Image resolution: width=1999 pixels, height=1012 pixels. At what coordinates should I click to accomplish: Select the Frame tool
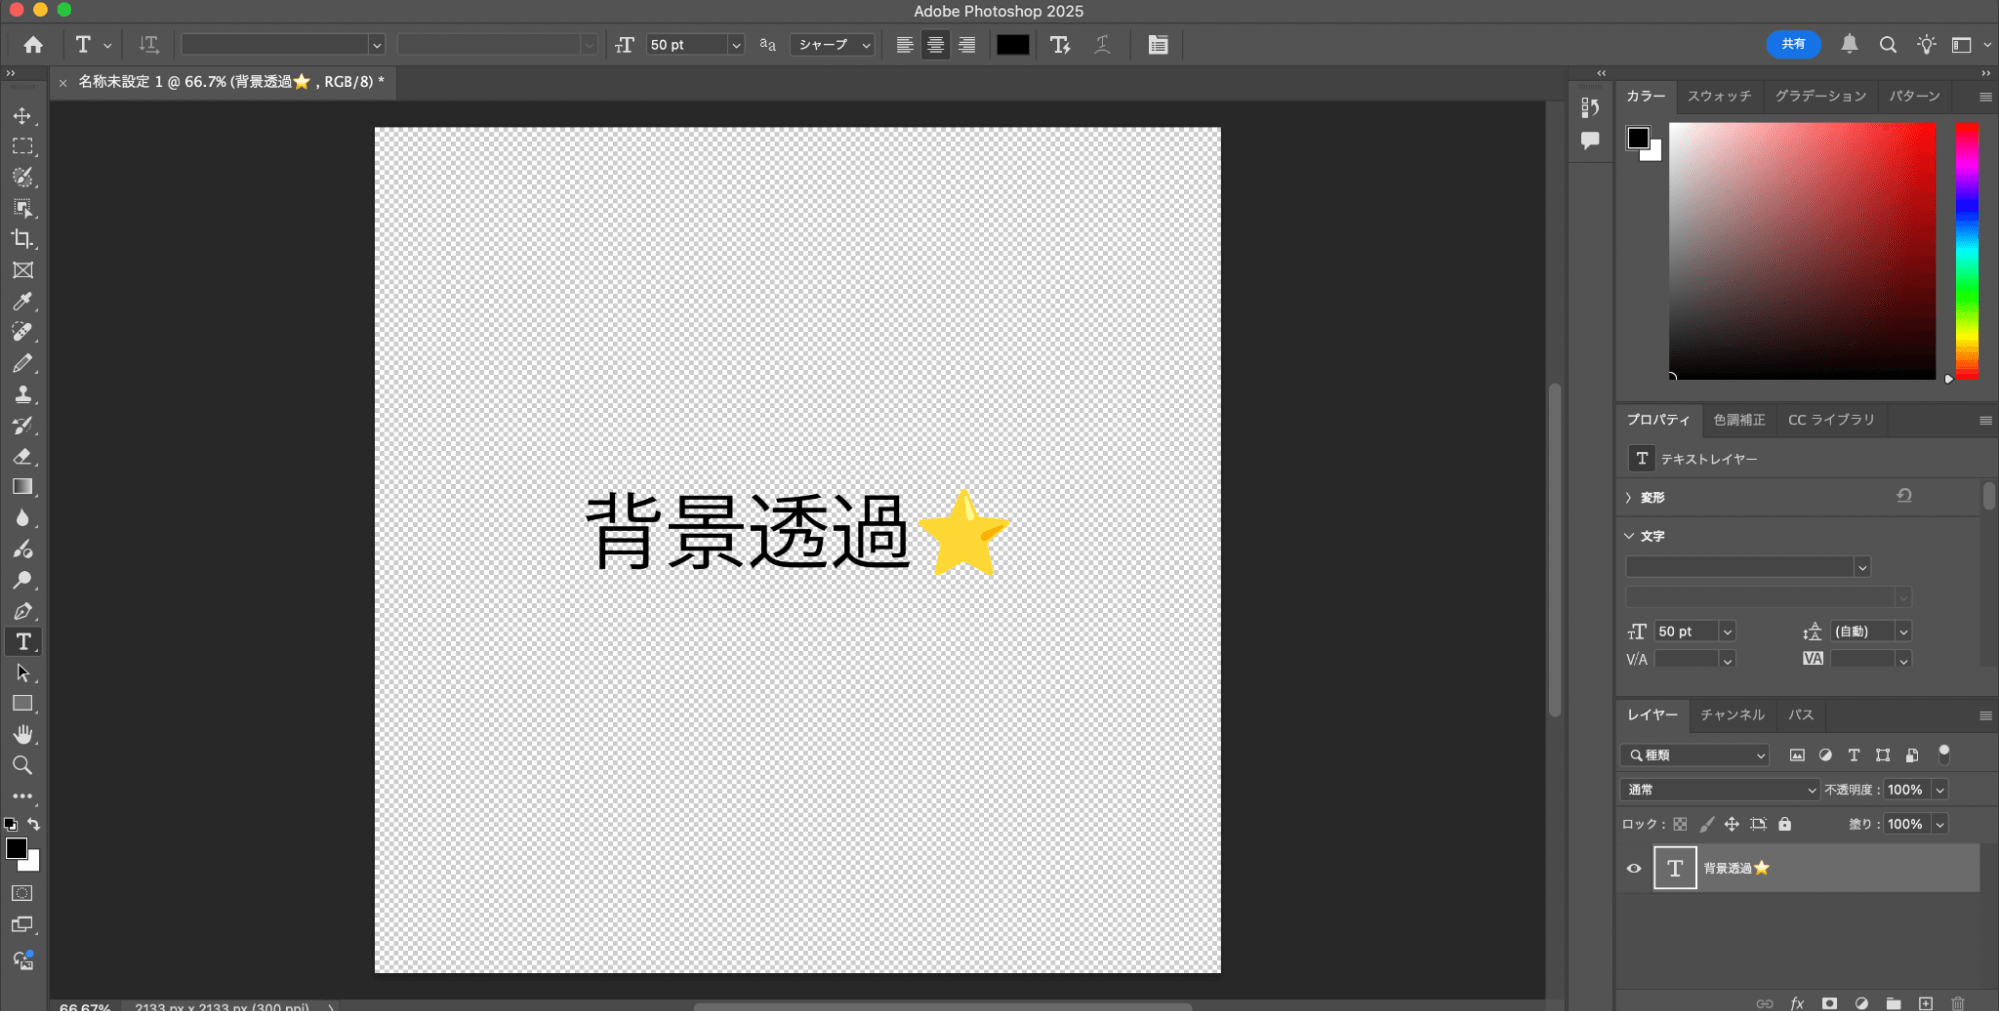pyautogui.click(x=22, y=270)
